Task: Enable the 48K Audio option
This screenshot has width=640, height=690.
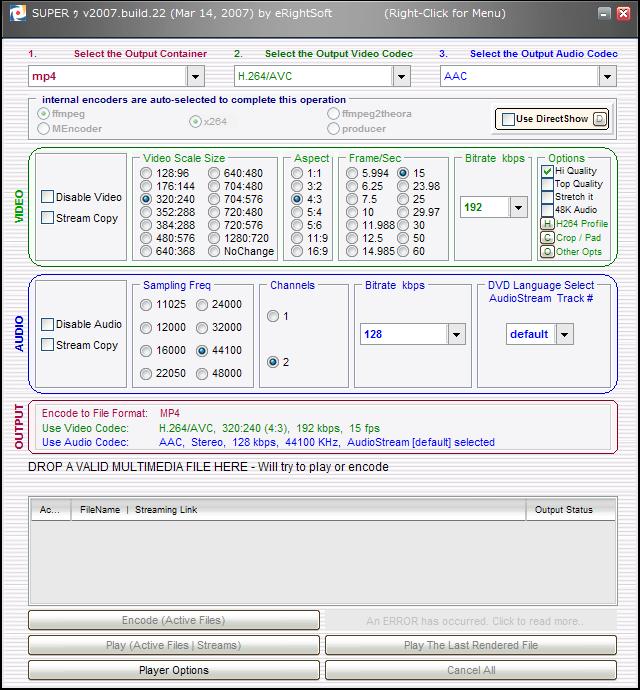Action: [x=547, y=209]
